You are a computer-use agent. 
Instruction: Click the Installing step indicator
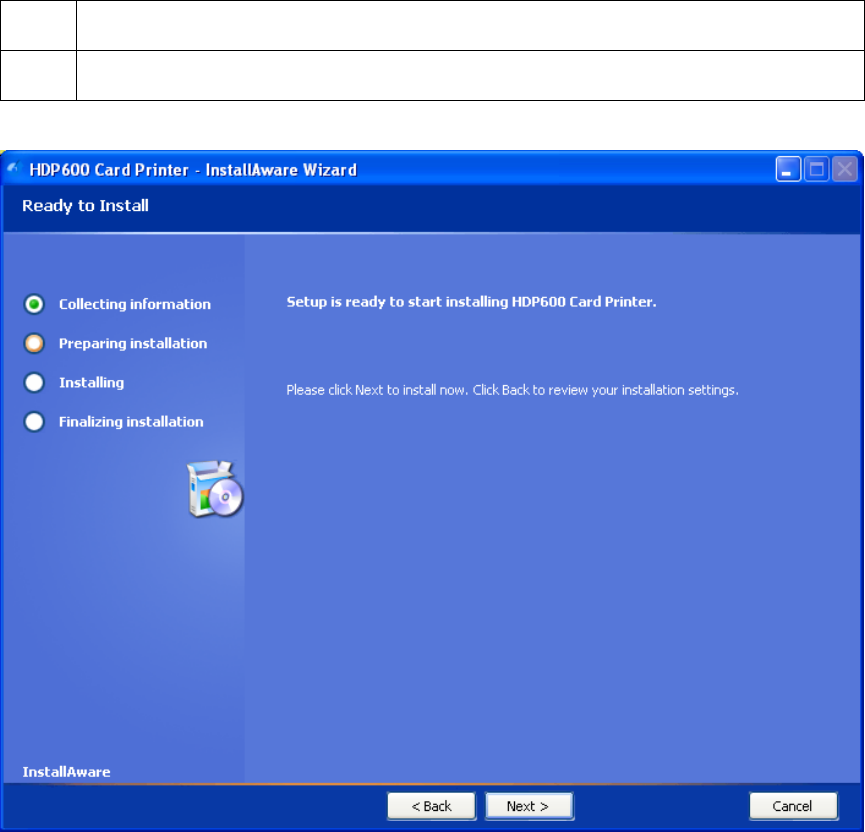tap(34, 382)
